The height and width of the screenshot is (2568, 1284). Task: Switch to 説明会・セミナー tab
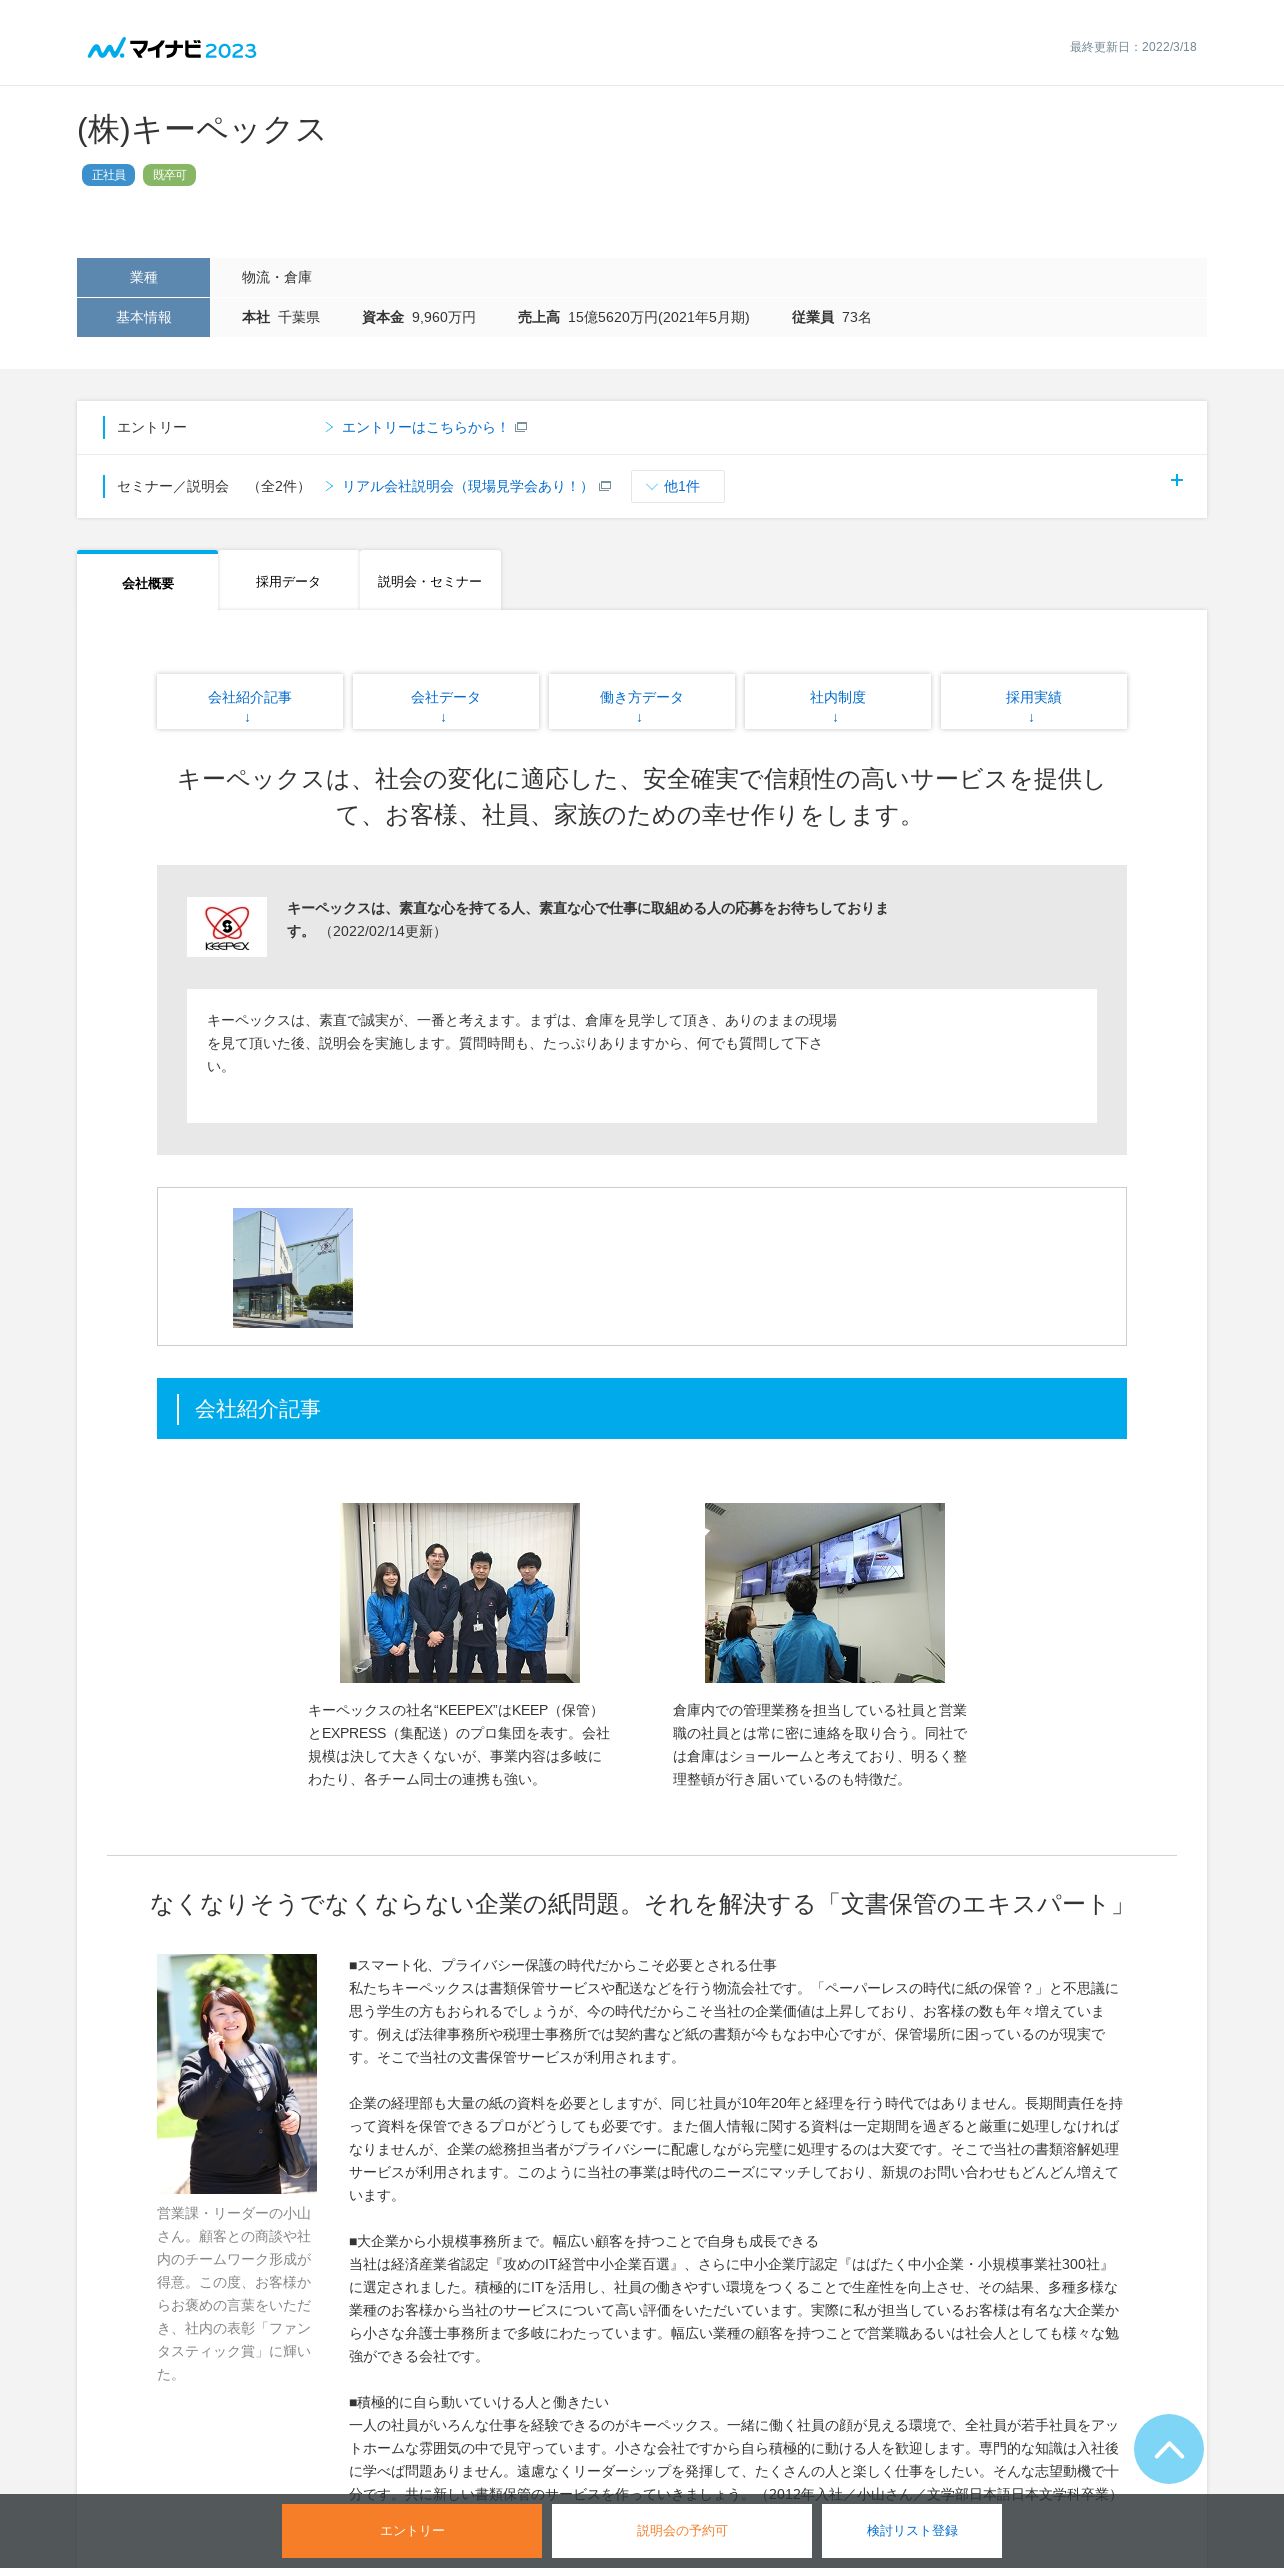coord(430,581)
